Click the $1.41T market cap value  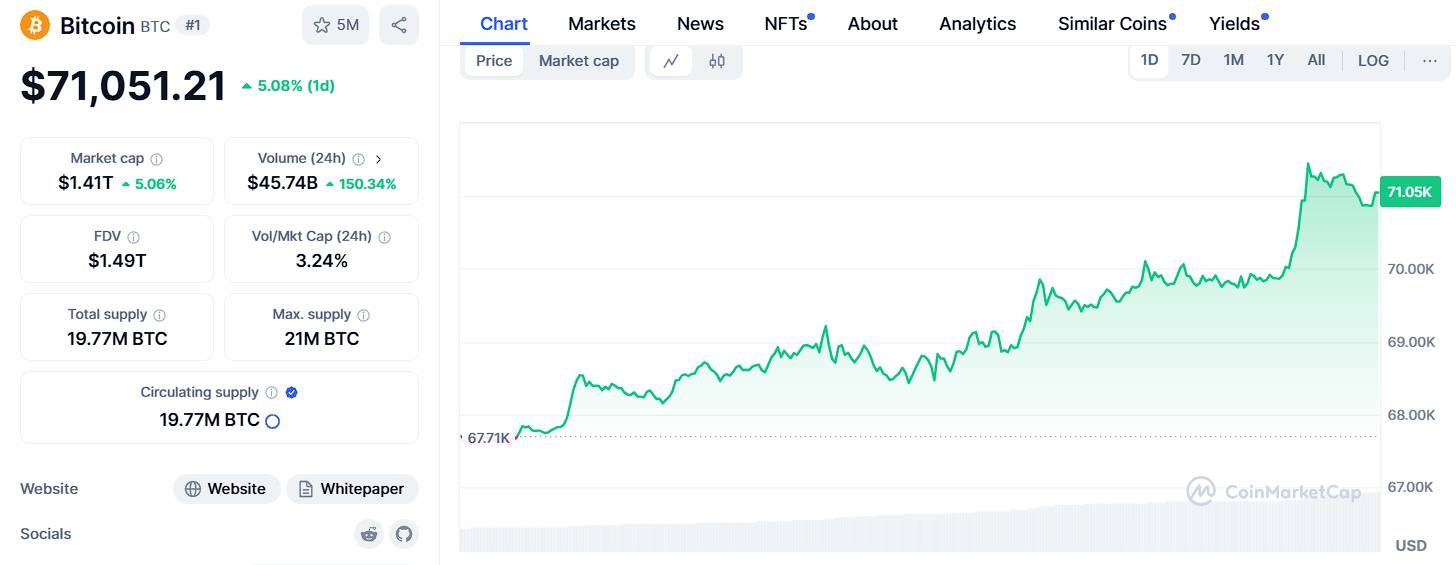(86, 183)
